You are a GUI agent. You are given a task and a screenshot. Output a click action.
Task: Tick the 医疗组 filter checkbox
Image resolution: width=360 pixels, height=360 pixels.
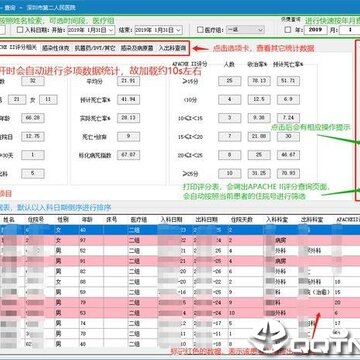point(200,30)
